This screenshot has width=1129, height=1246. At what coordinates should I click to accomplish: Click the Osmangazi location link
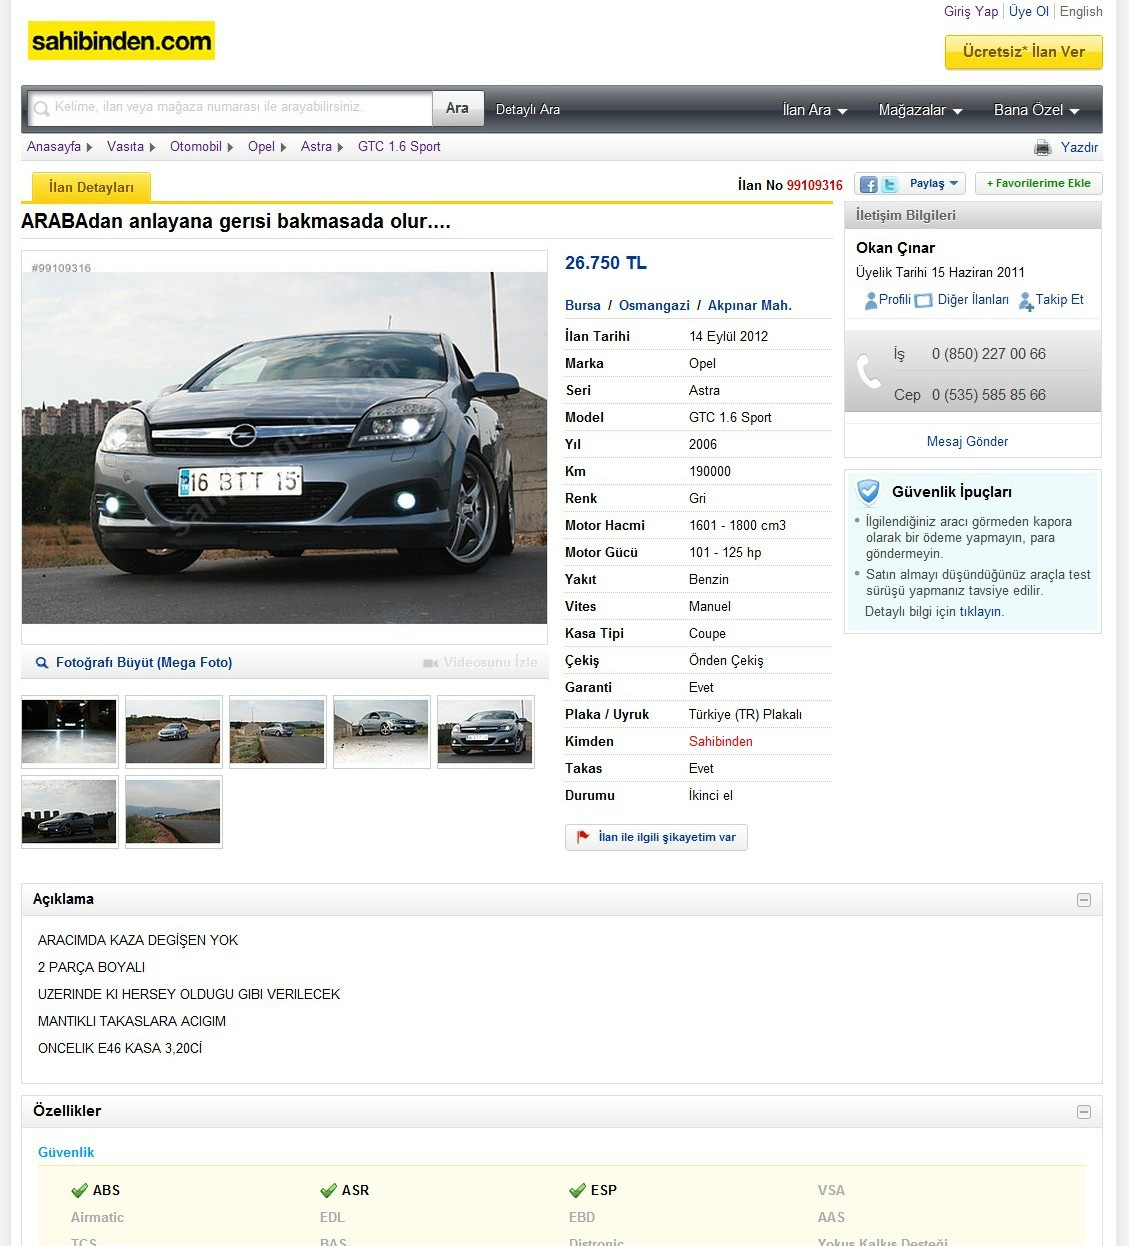point(654,305)
